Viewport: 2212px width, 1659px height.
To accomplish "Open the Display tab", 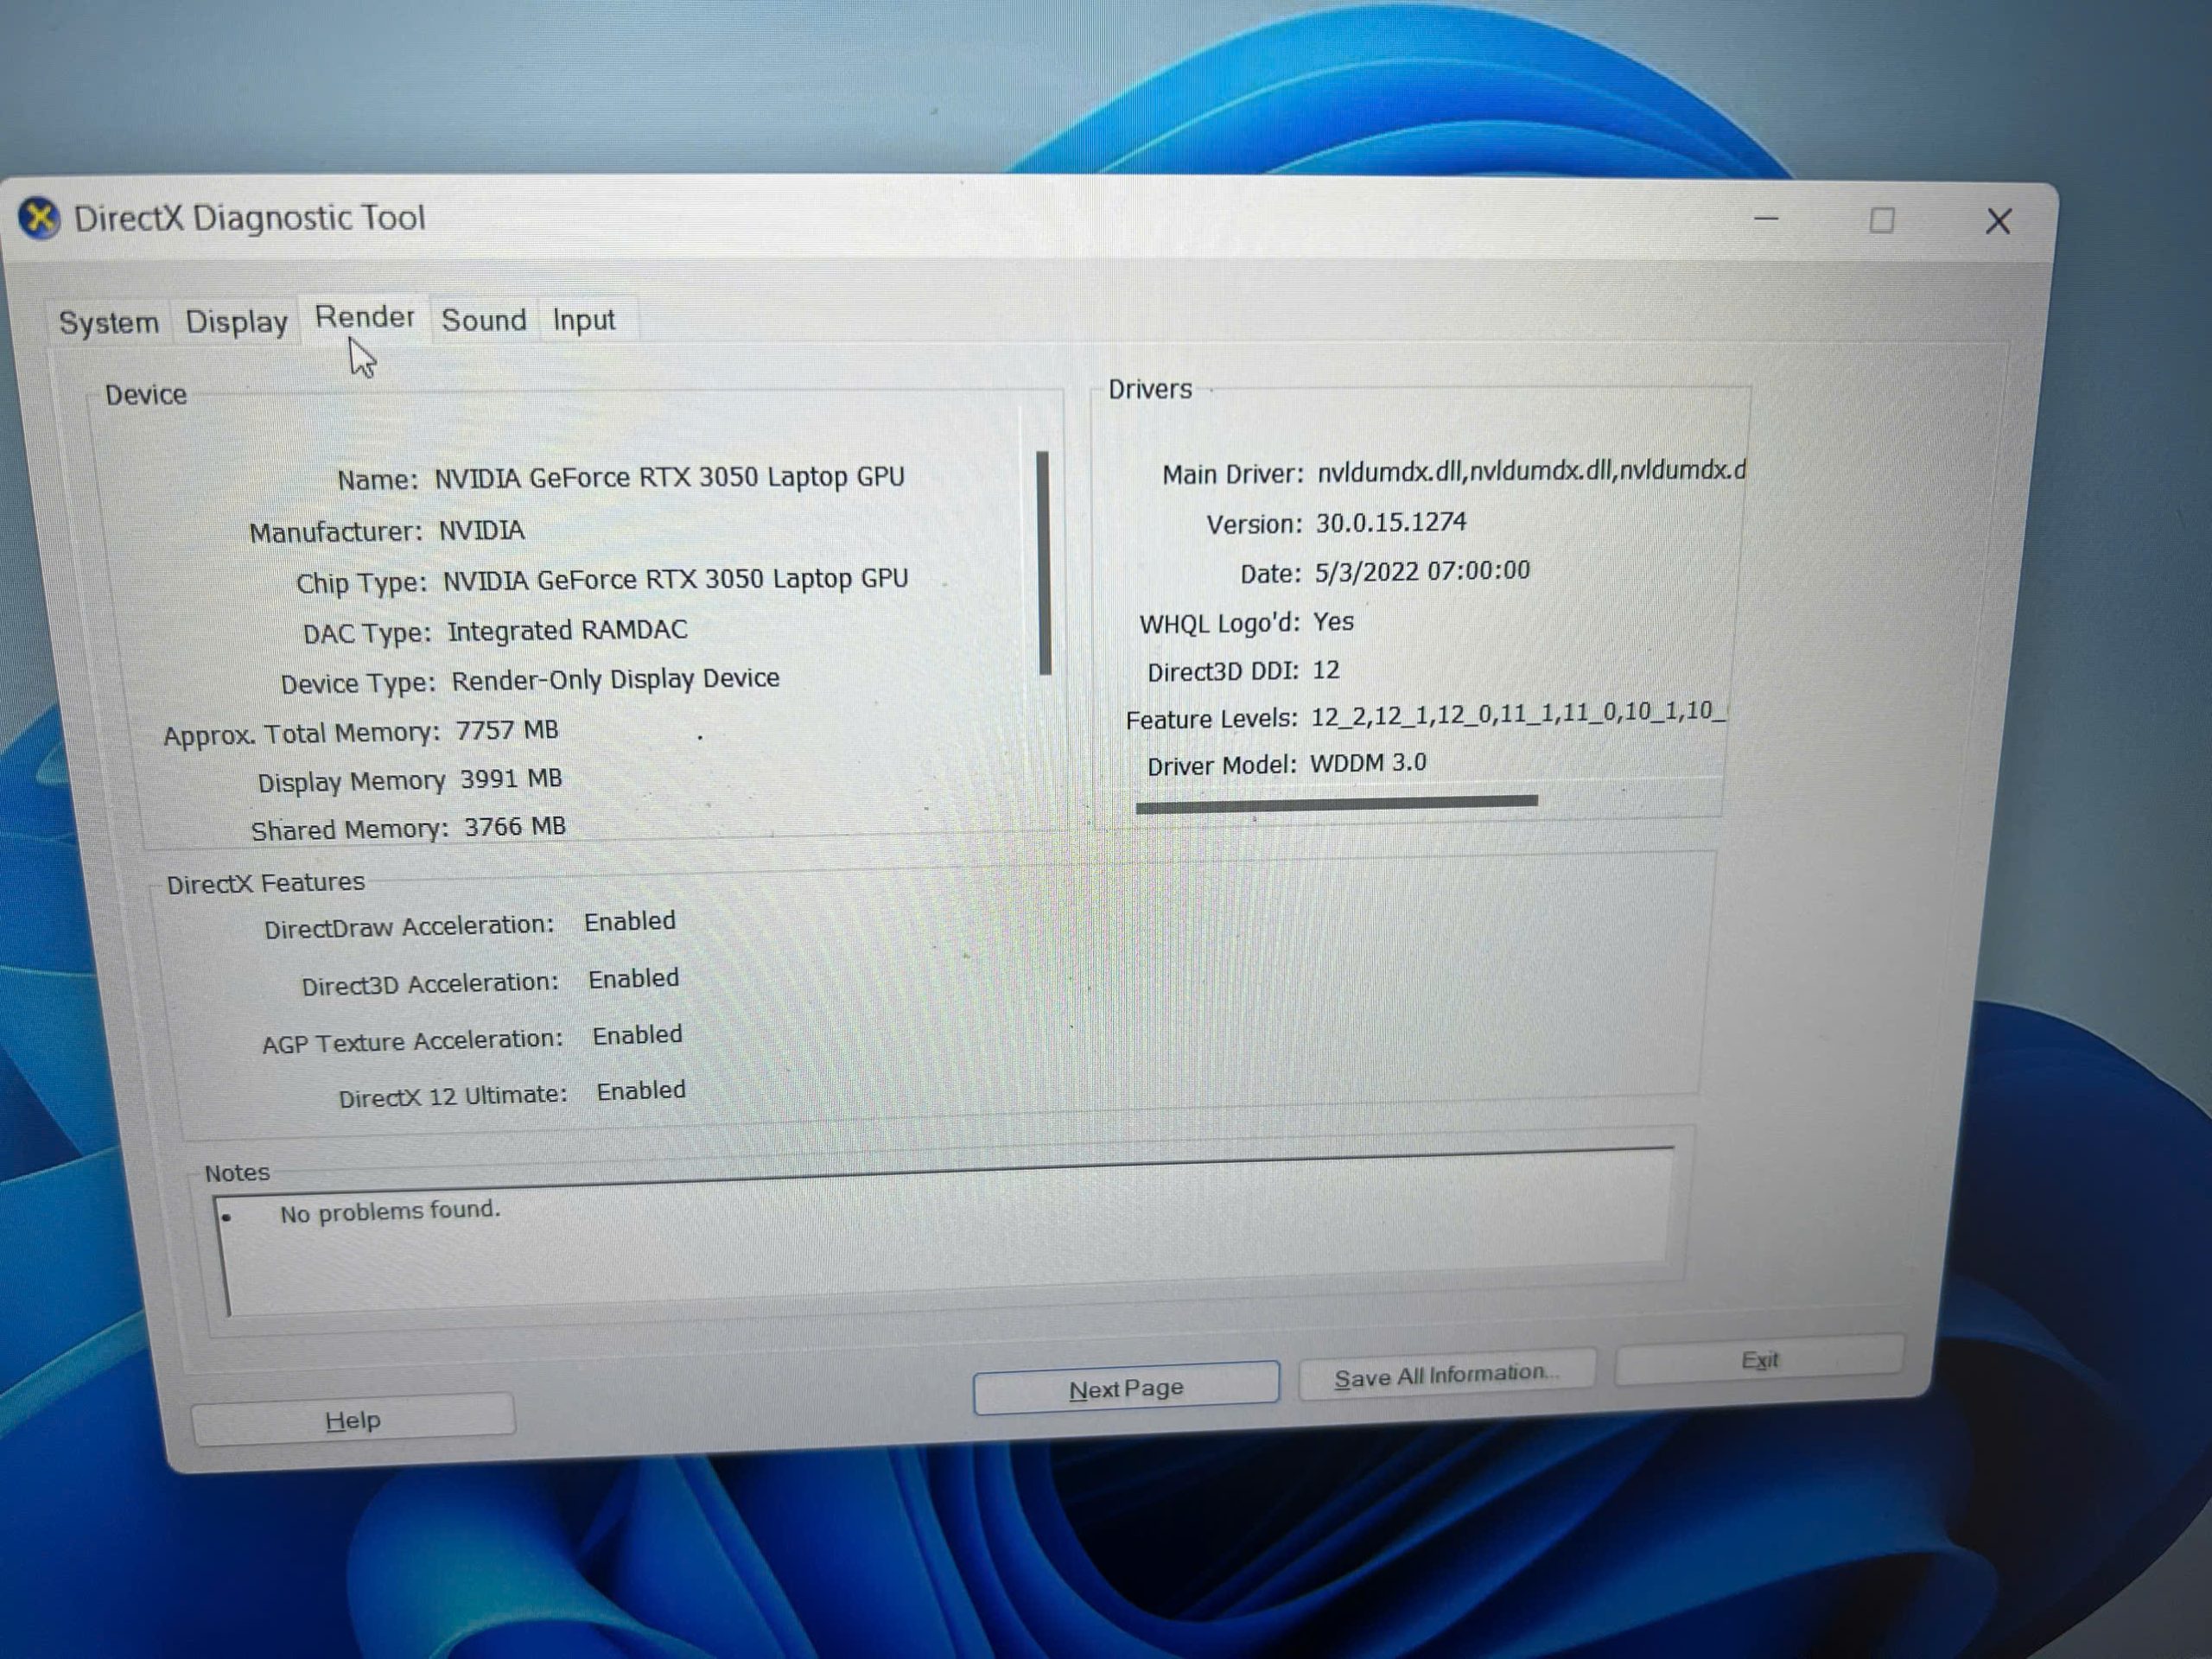I will (x=236, y=321).
